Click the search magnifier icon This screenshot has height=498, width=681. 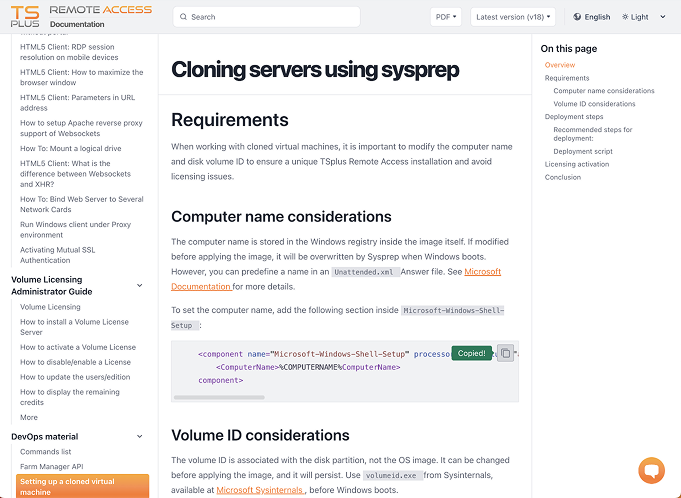coord(183,17)
